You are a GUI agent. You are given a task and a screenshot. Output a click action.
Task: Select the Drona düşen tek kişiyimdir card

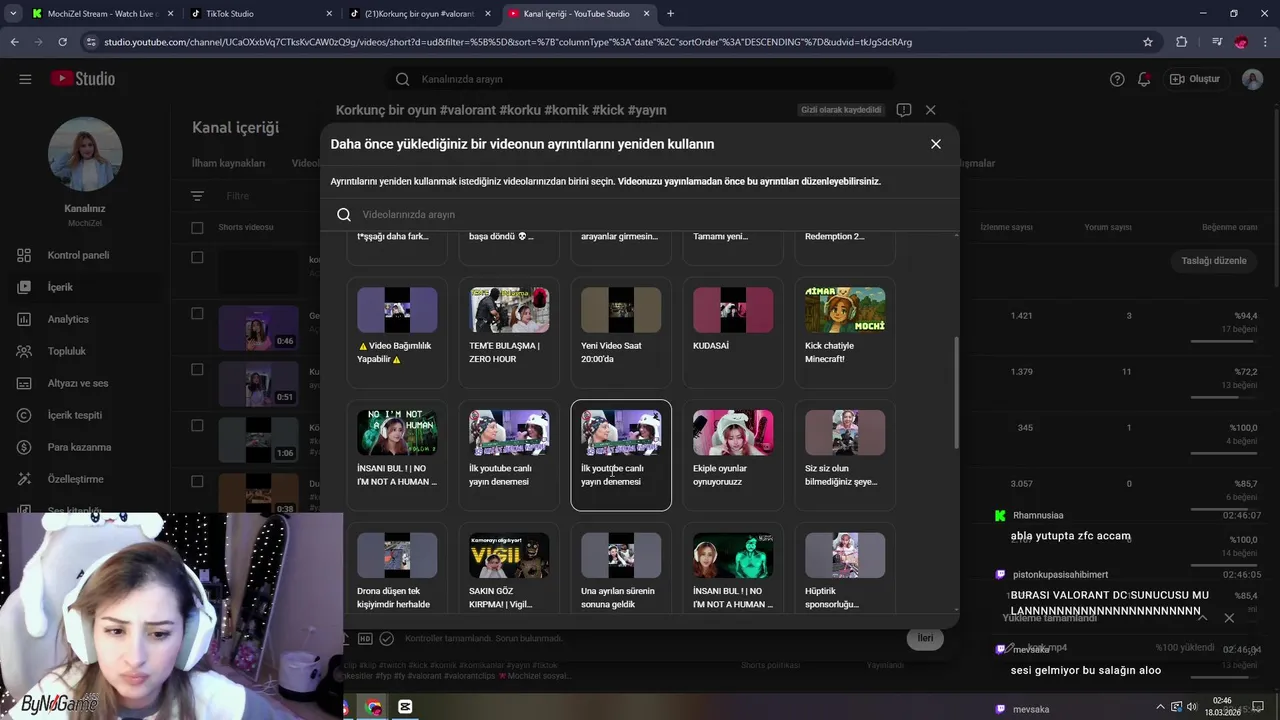tap(397, 570)
